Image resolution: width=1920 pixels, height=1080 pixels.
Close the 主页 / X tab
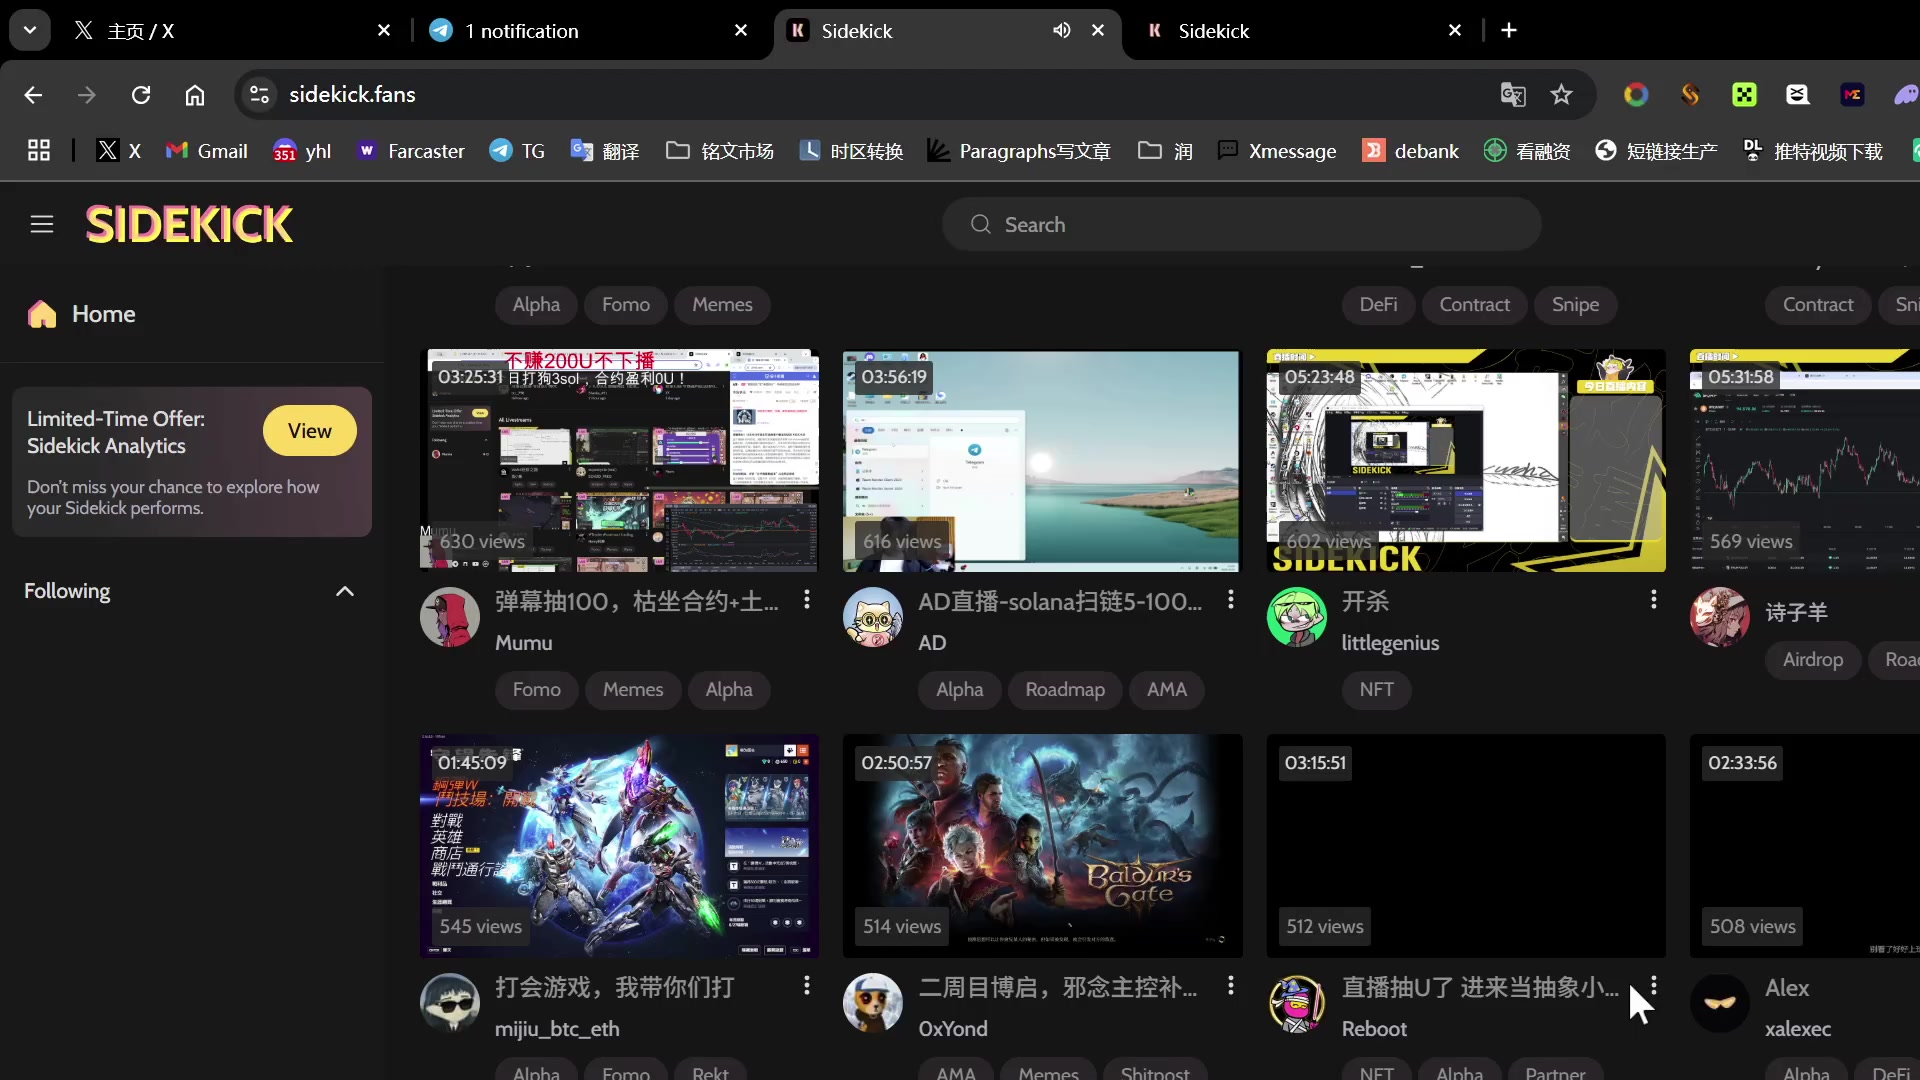pyautogui.click(x=384, y=31)
